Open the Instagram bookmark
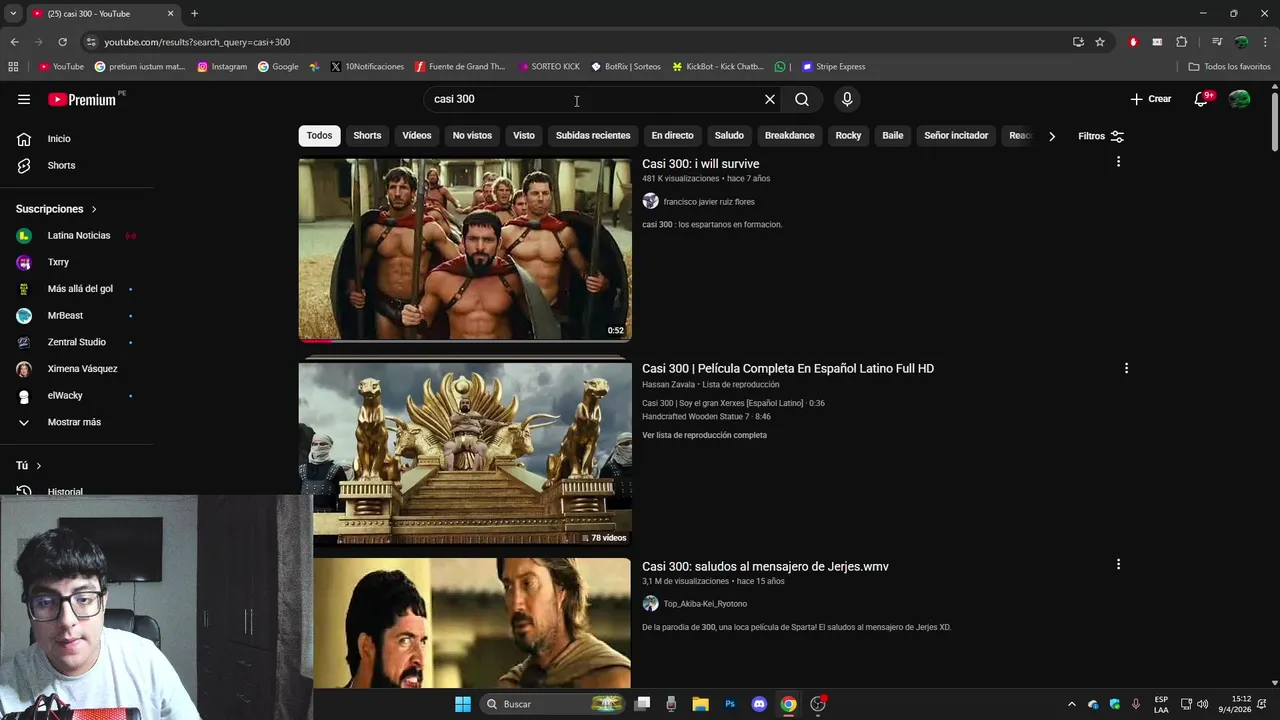 click(222, 67)
